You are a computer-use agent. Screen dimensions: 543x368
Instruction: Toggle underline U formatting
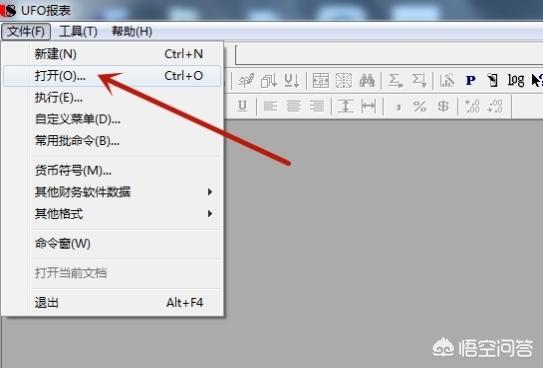[x=242, y=106]
